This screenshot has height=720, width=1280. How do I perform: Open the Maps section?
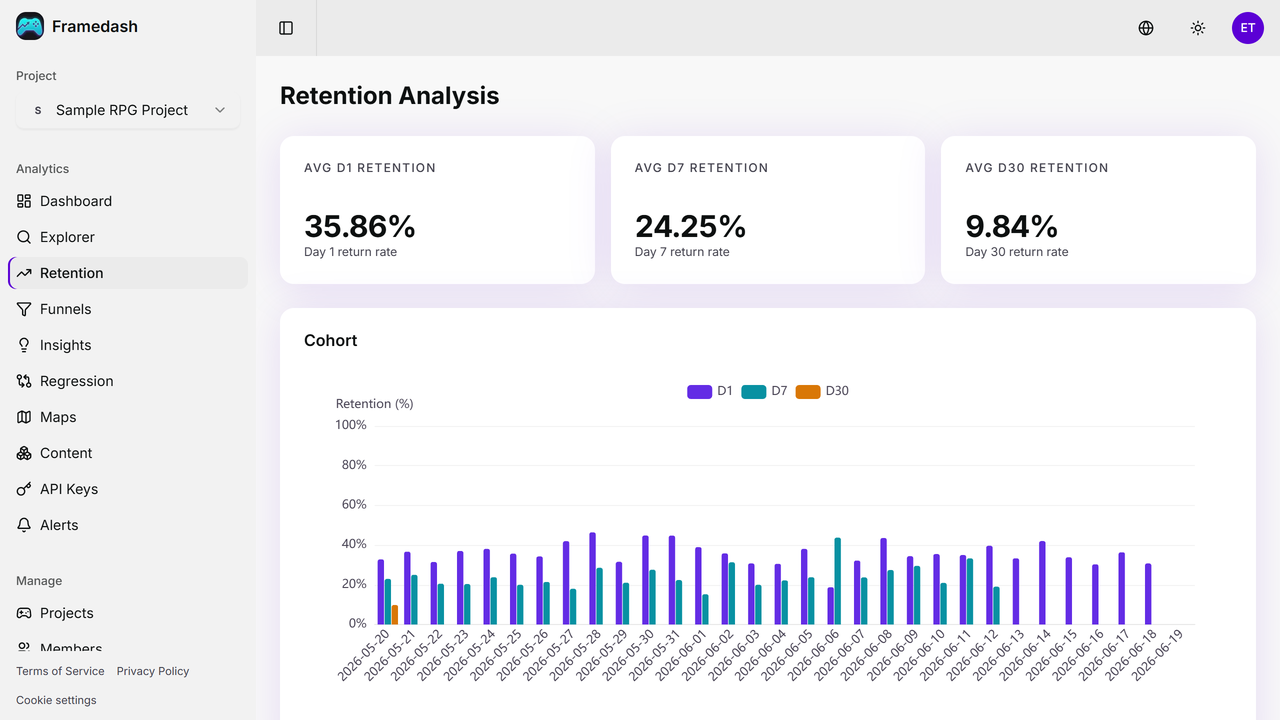click(x=128, y=417)
